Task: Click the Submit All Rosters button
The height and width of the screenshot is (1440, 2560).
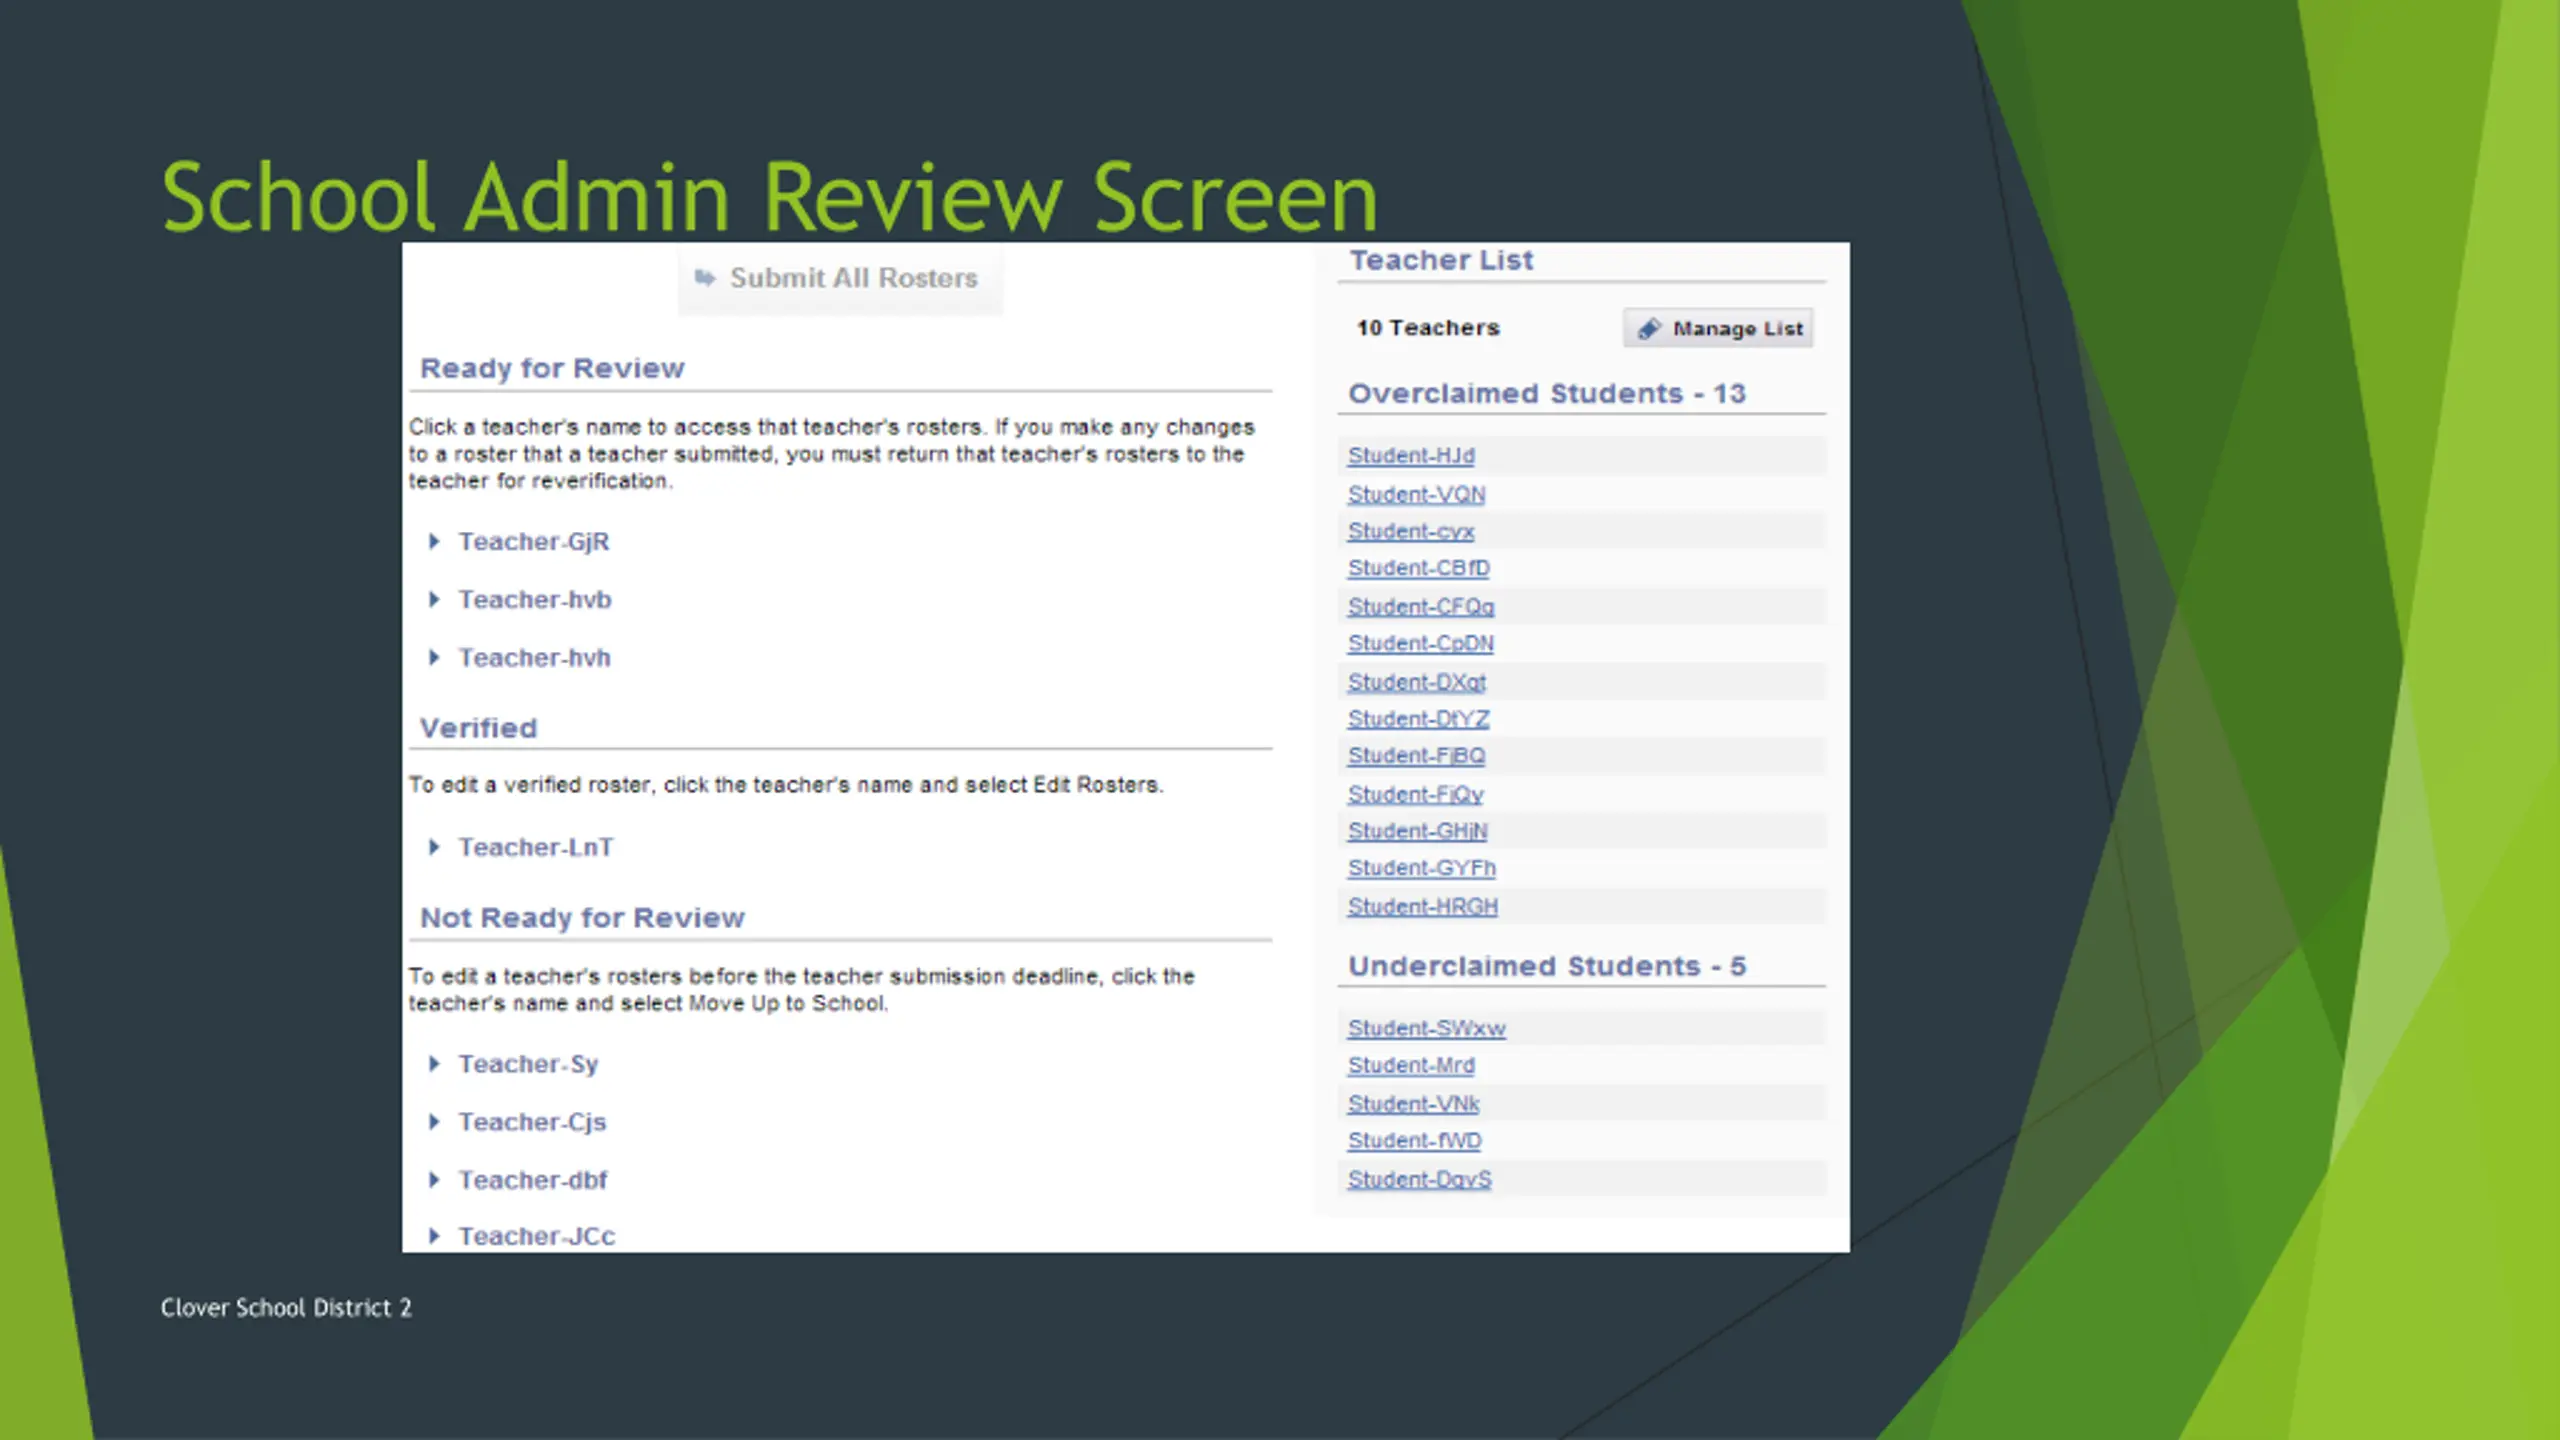Action: tap(840, 279)
